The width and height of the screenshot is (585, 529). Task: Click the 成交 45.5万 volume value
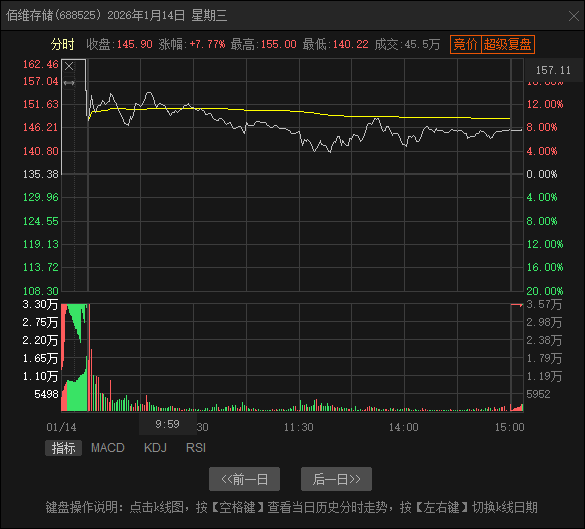point(422,44)
